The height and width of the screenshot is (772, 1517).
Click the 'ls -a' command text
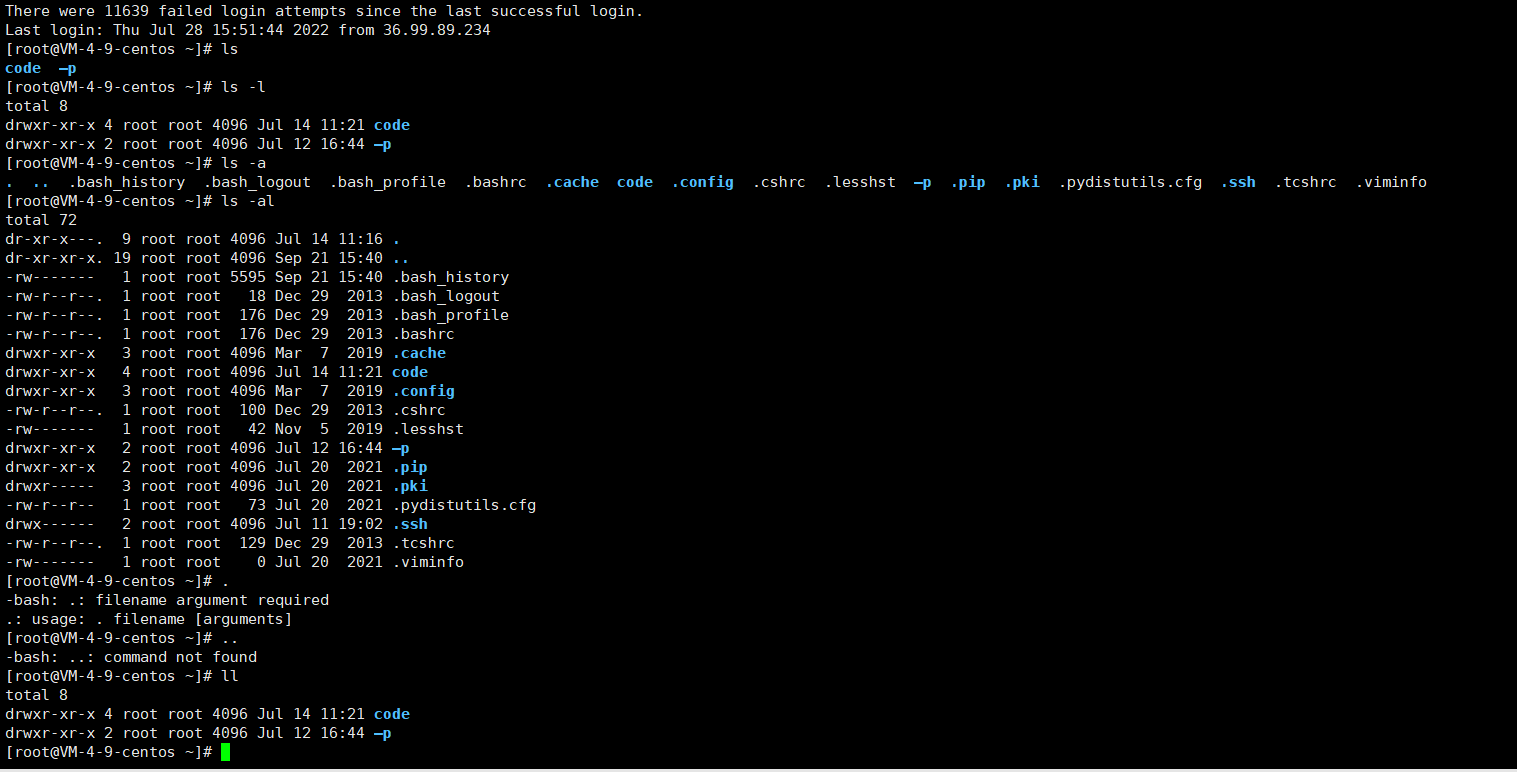pyautogui.click(x=243, y=163)
